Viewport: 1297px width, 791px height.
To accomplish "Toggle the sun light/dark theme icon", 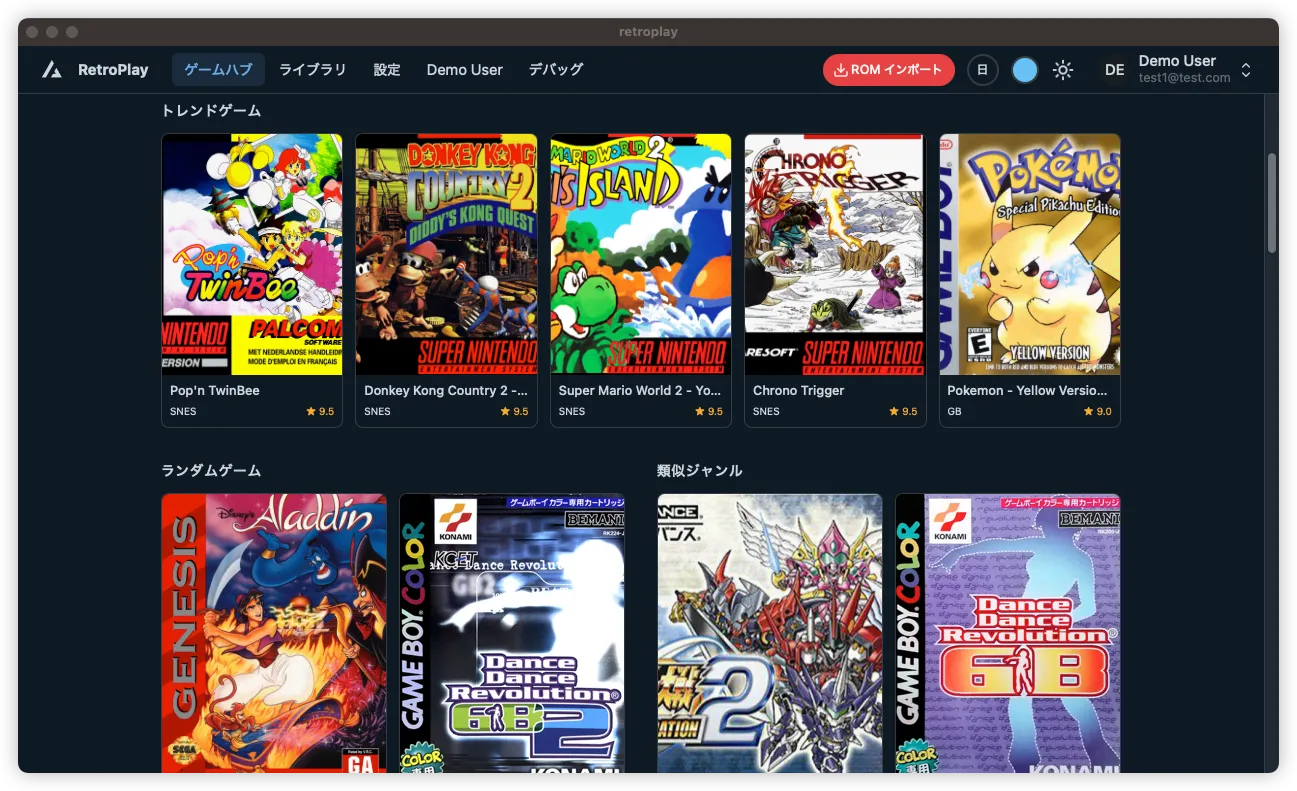I will point(1063,70).
